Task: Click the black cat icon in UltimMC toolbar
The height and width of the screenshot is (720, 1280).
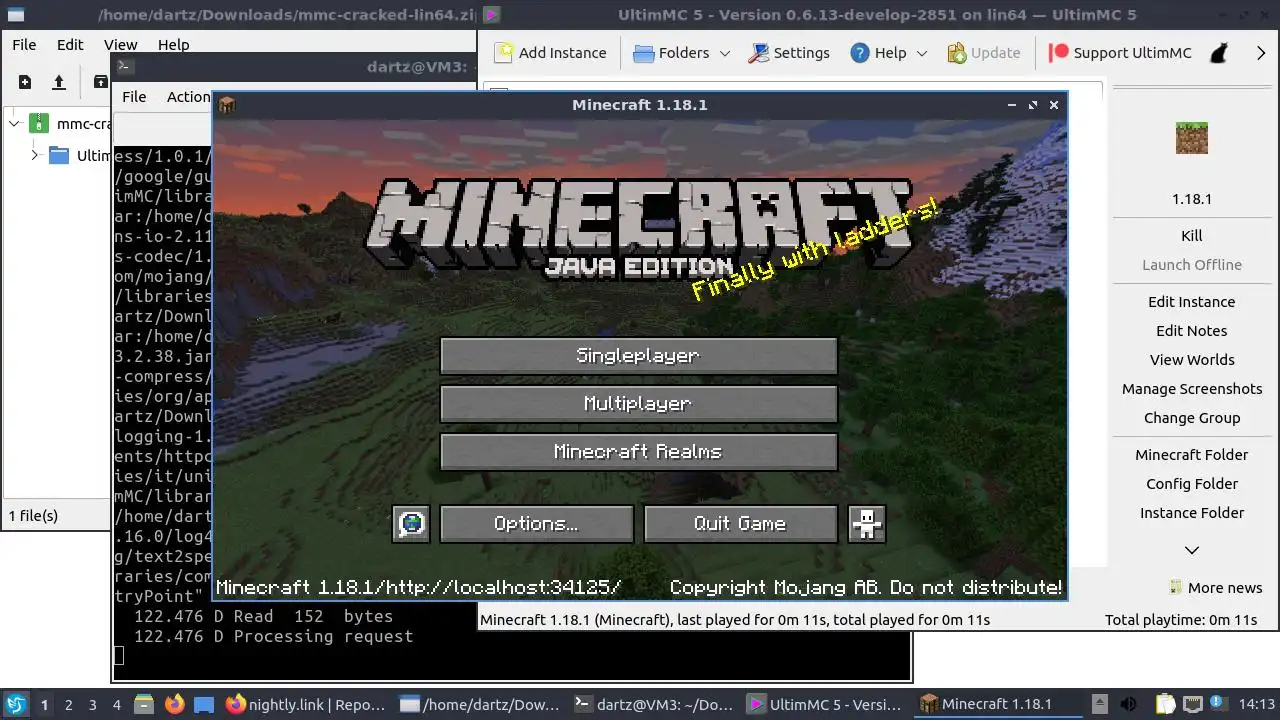Action: click(1219, 53)
